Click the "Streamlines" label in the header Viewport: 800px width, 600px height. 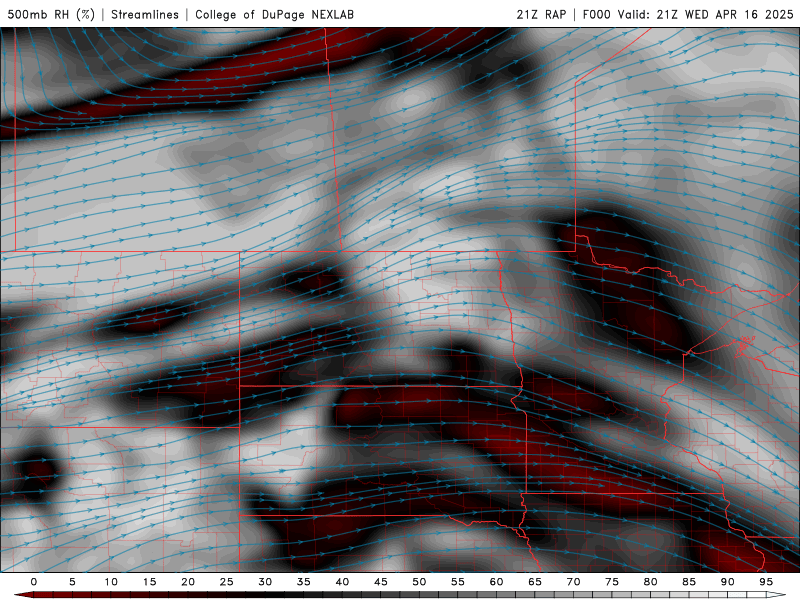point(145,14)
